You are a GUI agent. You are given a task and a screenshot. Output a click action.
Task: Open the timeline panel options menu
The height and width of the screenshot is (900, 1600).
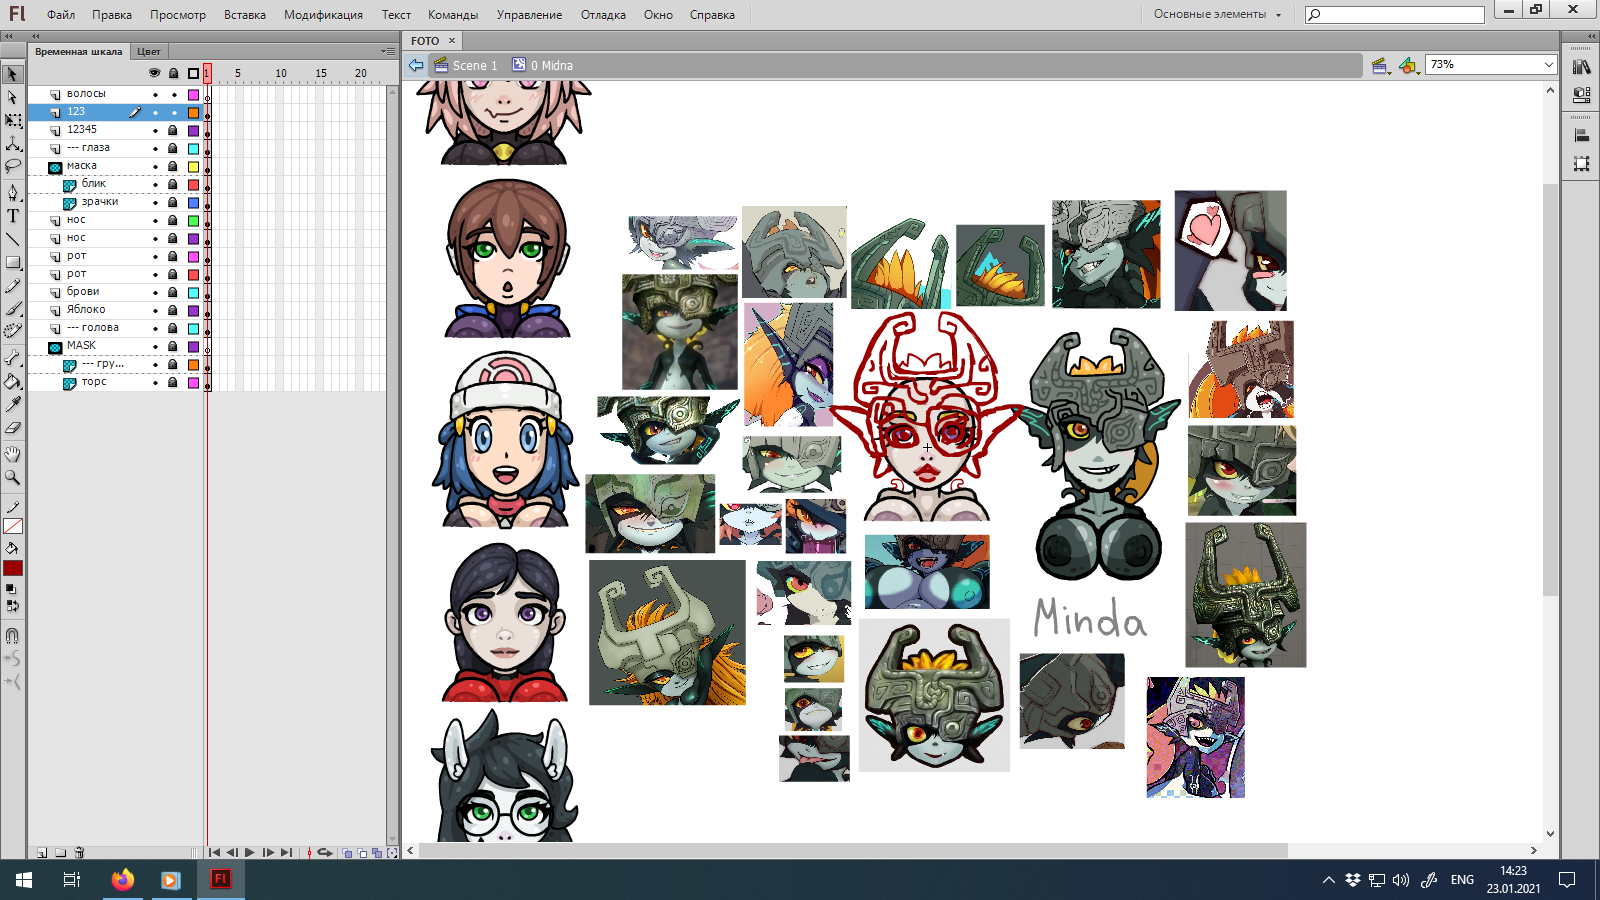[388, 51]
